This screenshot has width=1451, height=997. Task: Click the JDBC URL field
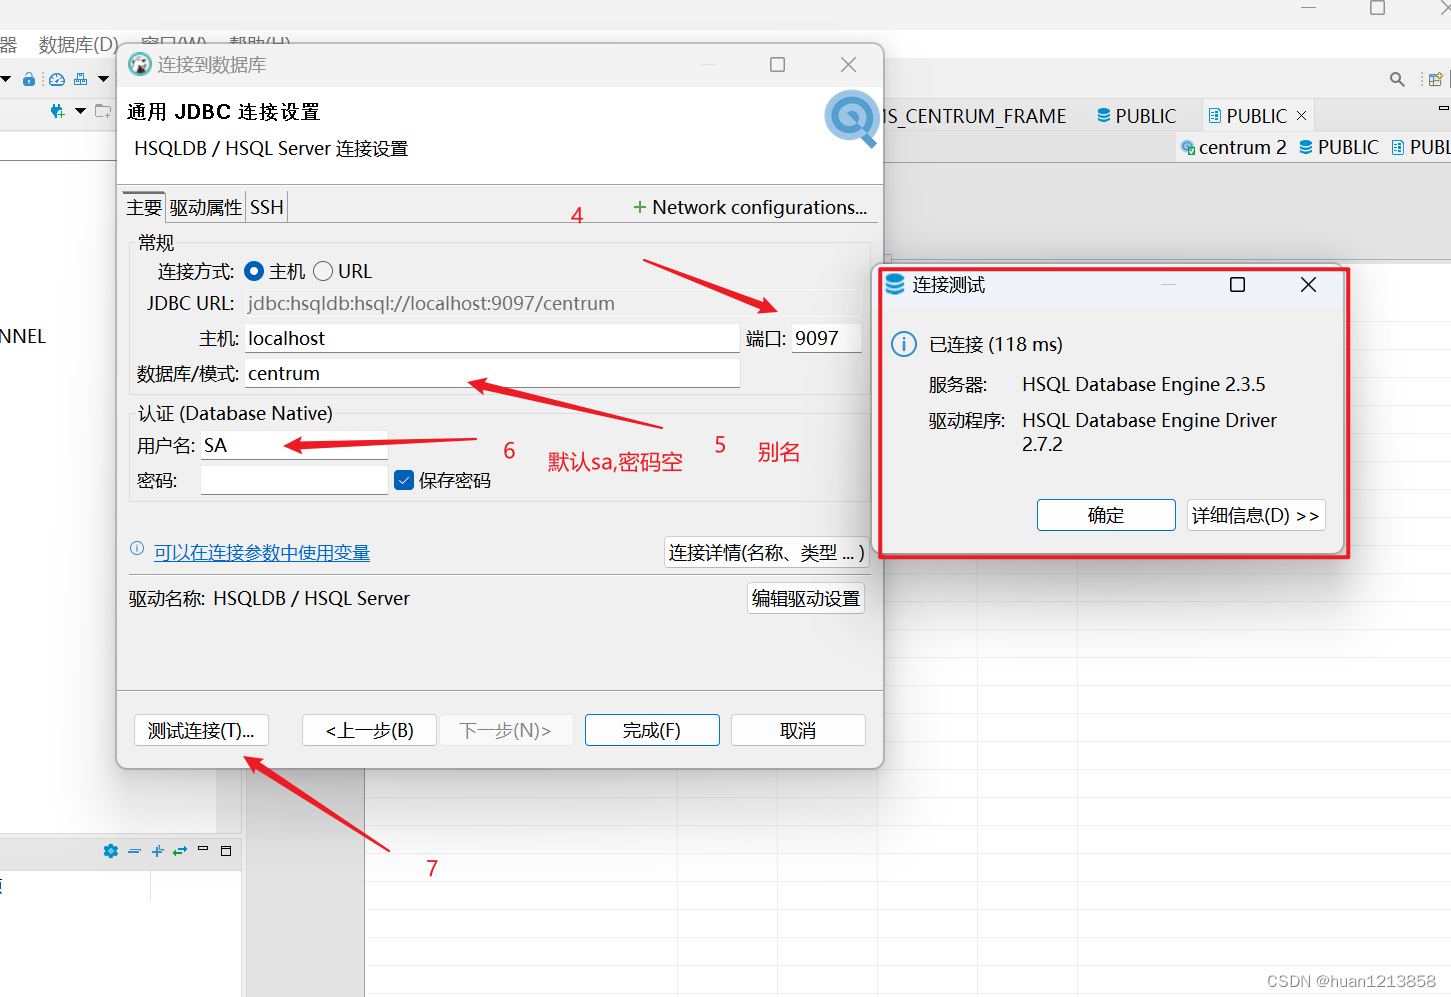pos(553,303)
